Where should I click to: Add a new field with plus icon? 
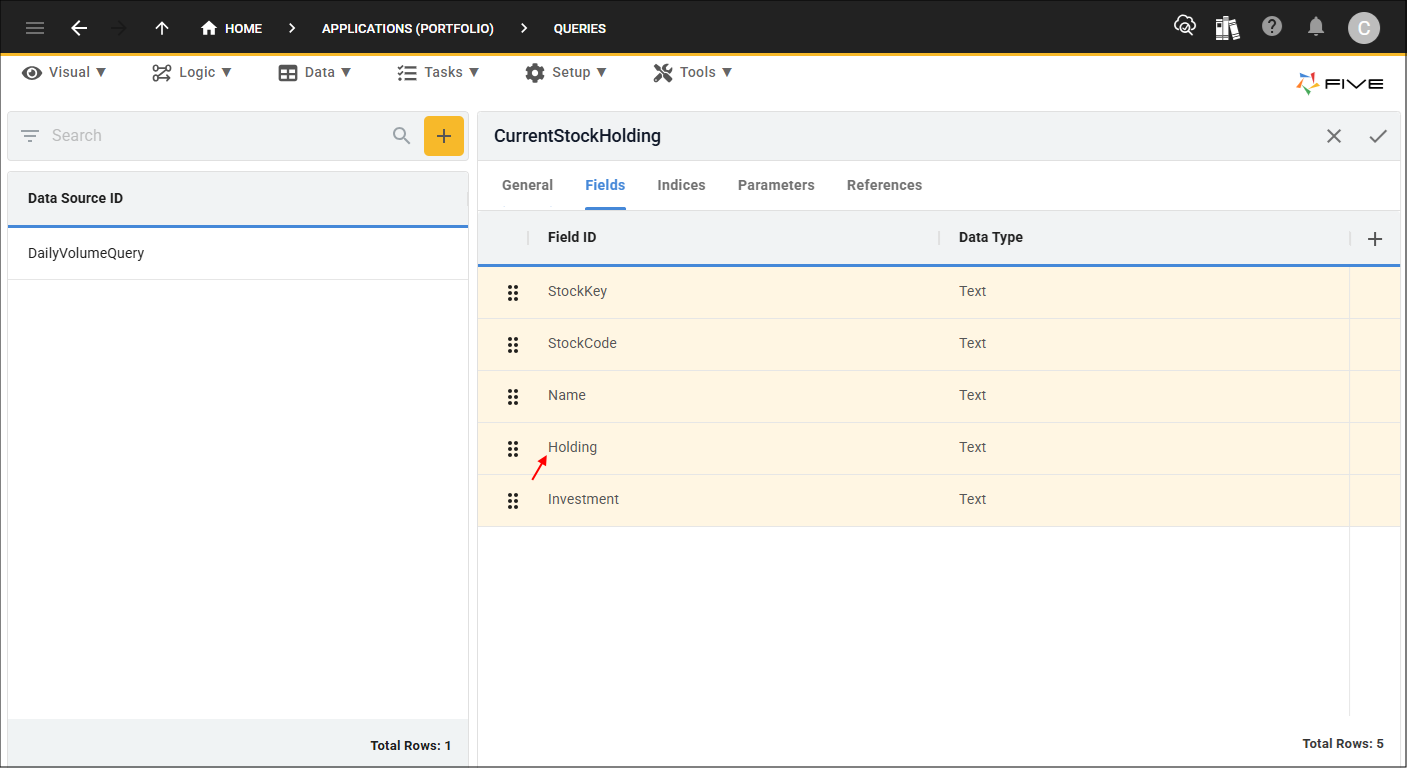pyautogui.click(x=1375, y=238)
